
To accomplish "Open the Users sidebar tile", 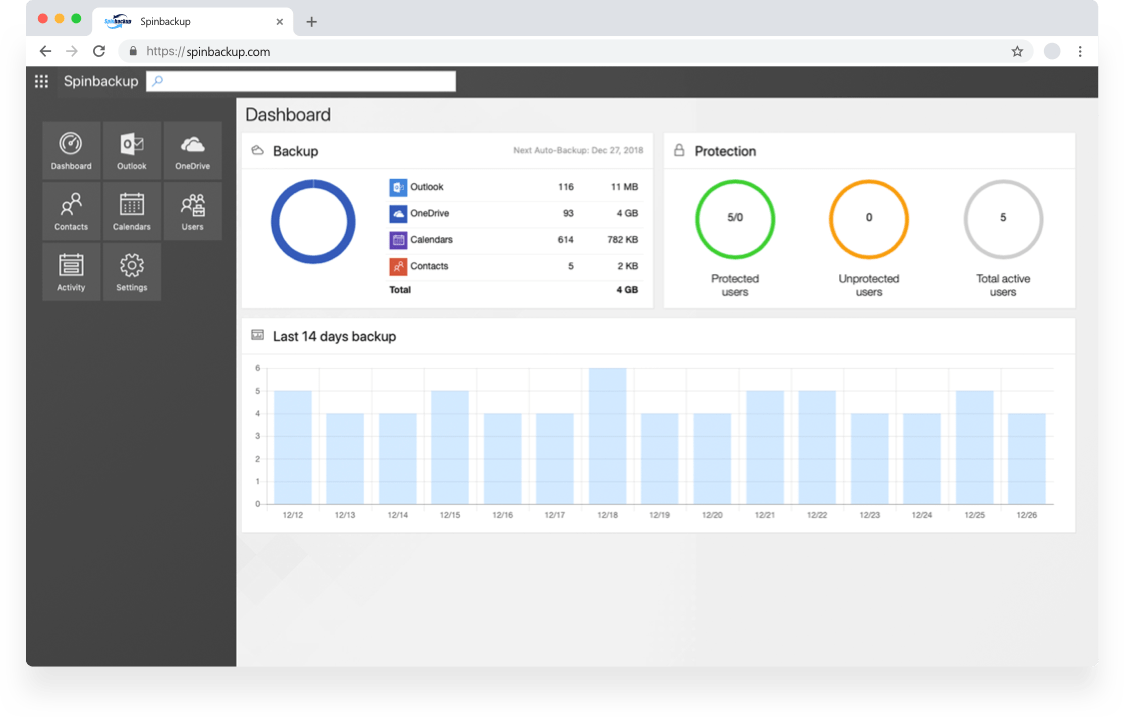I will [193, 211].
